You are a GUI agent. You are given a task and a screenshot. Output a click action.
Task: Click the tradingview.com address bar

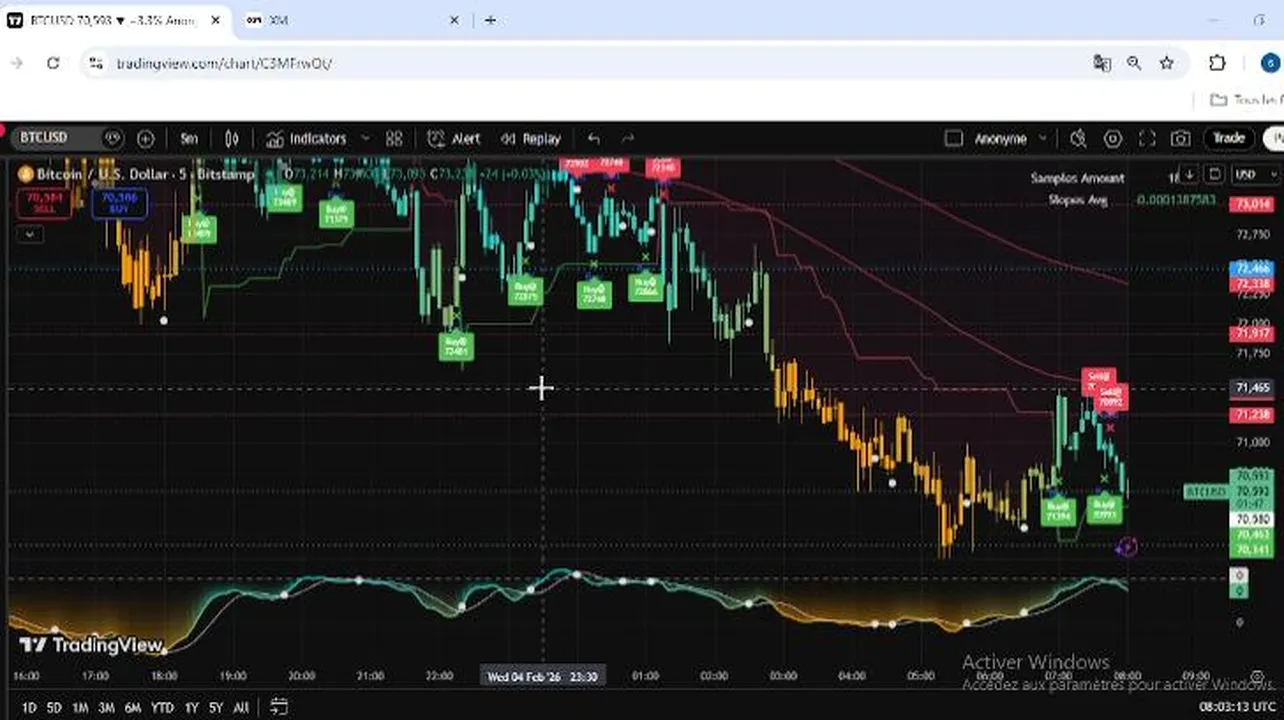pyautogui.click(x=224, y=63)
